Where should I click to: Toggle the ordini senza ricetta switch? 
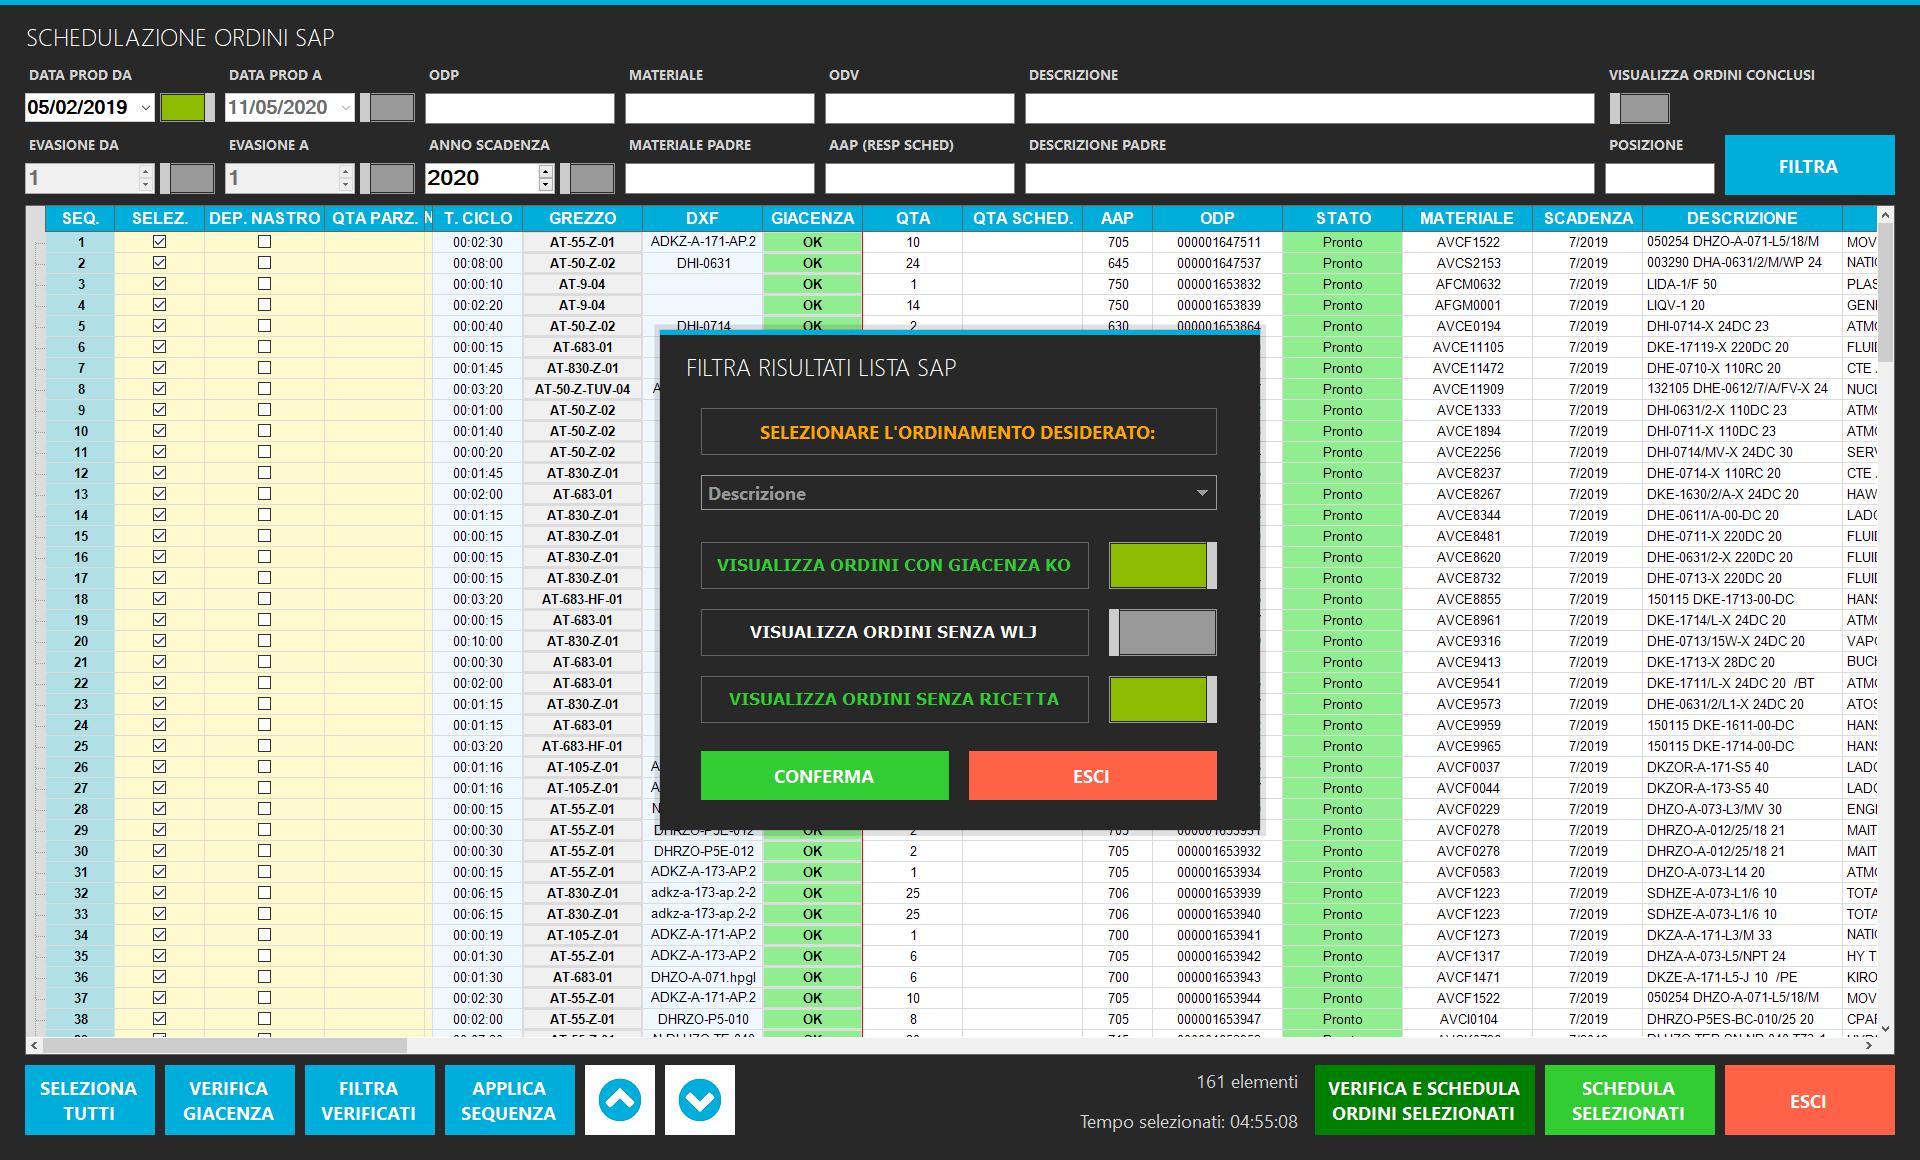1163,699
